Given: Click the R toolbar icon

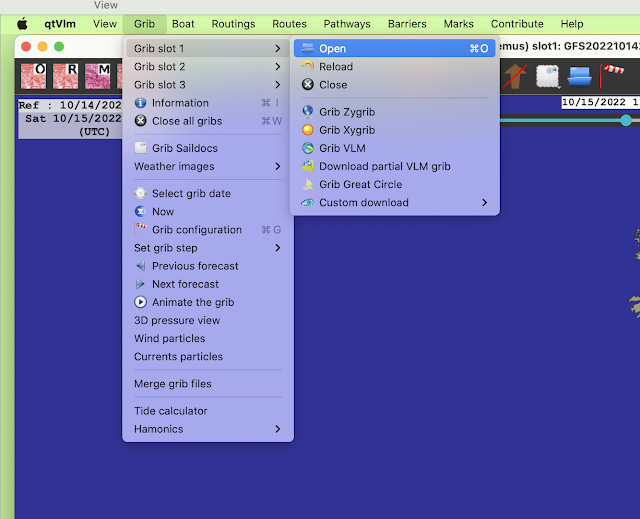Looking at the screenshot, I should coord(65,76).
